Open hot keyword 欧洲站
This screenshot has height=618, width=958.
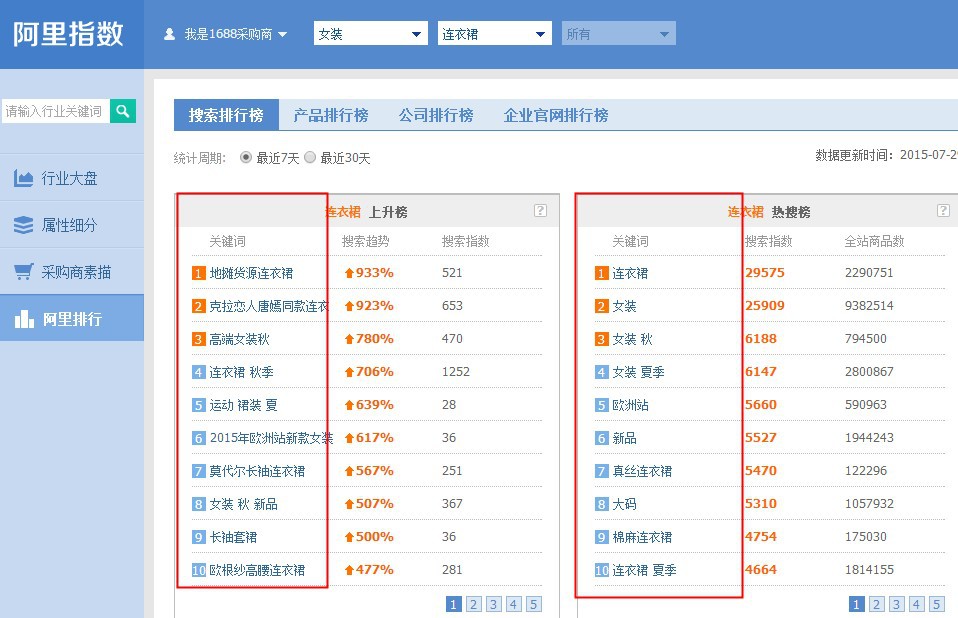(631, 405)
